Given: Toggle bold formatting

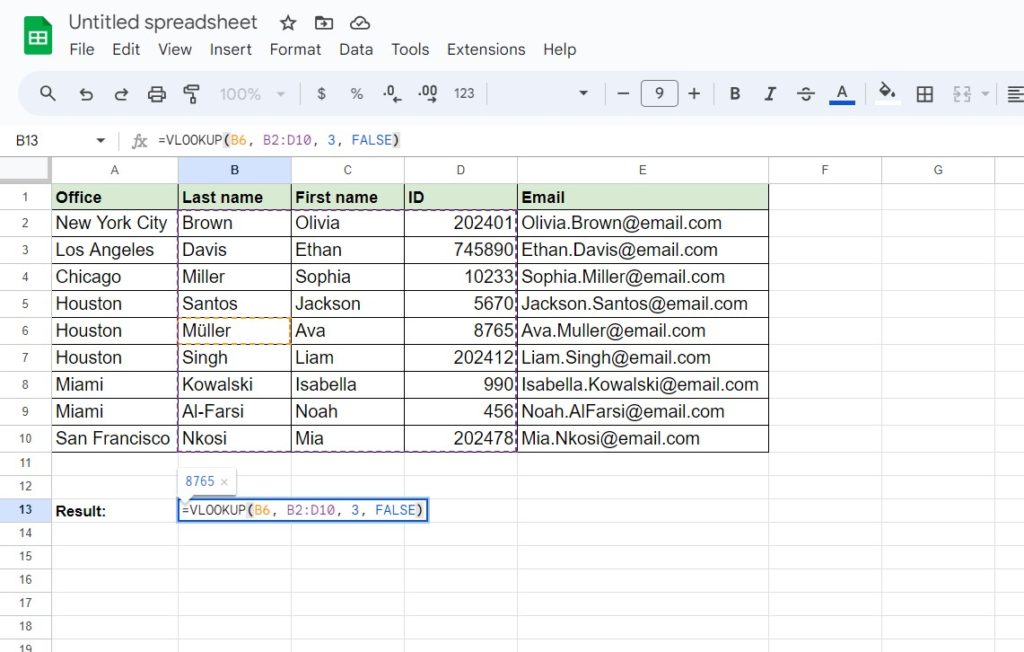Looking at the screenshot, I should (x=735, y=93).
